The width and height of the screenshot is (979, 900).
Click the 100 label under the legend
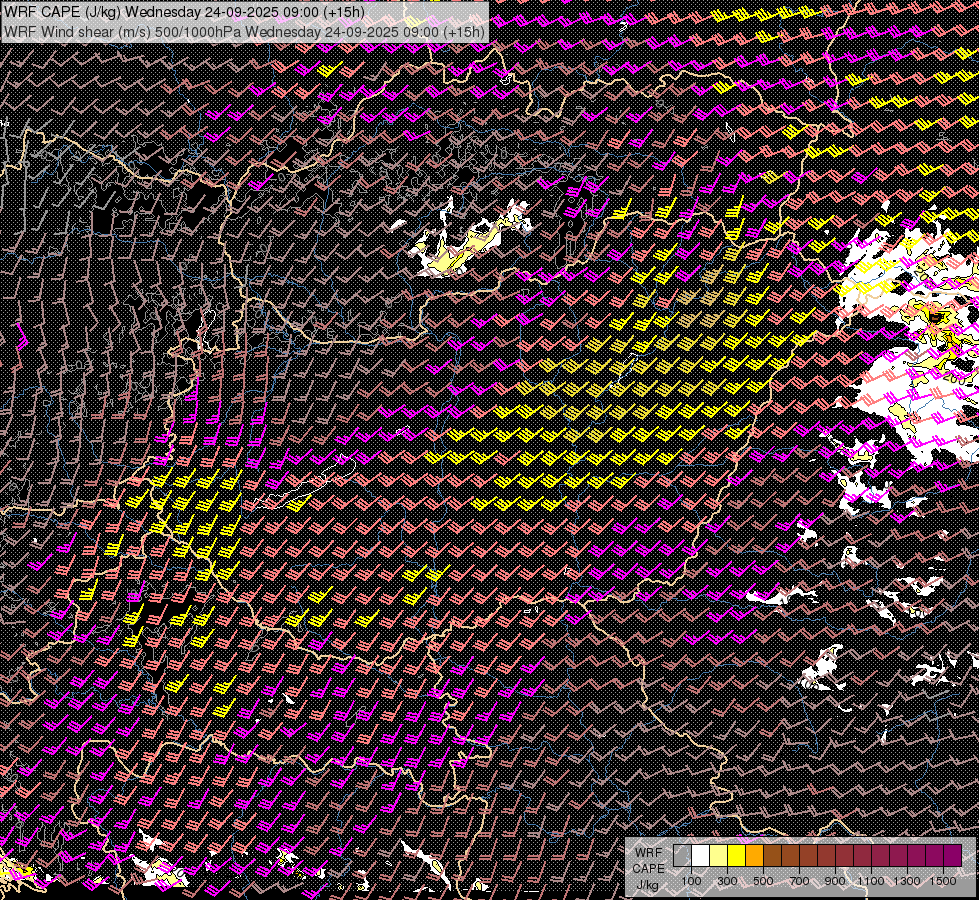tap(691, 881)
